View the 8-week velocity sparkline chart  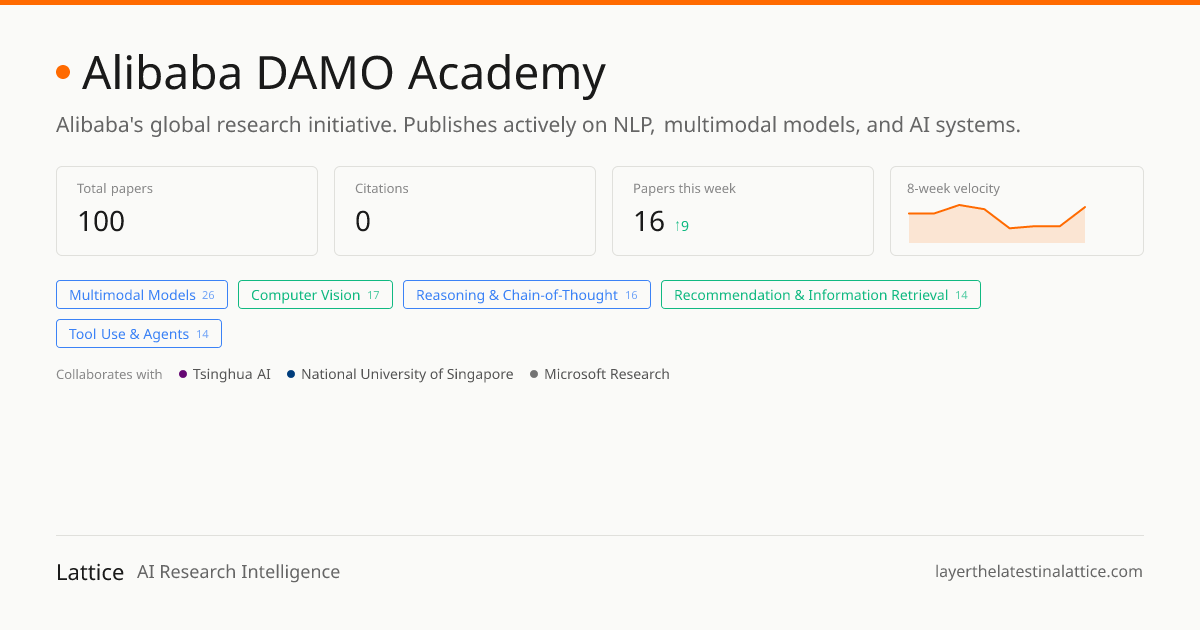997,223
